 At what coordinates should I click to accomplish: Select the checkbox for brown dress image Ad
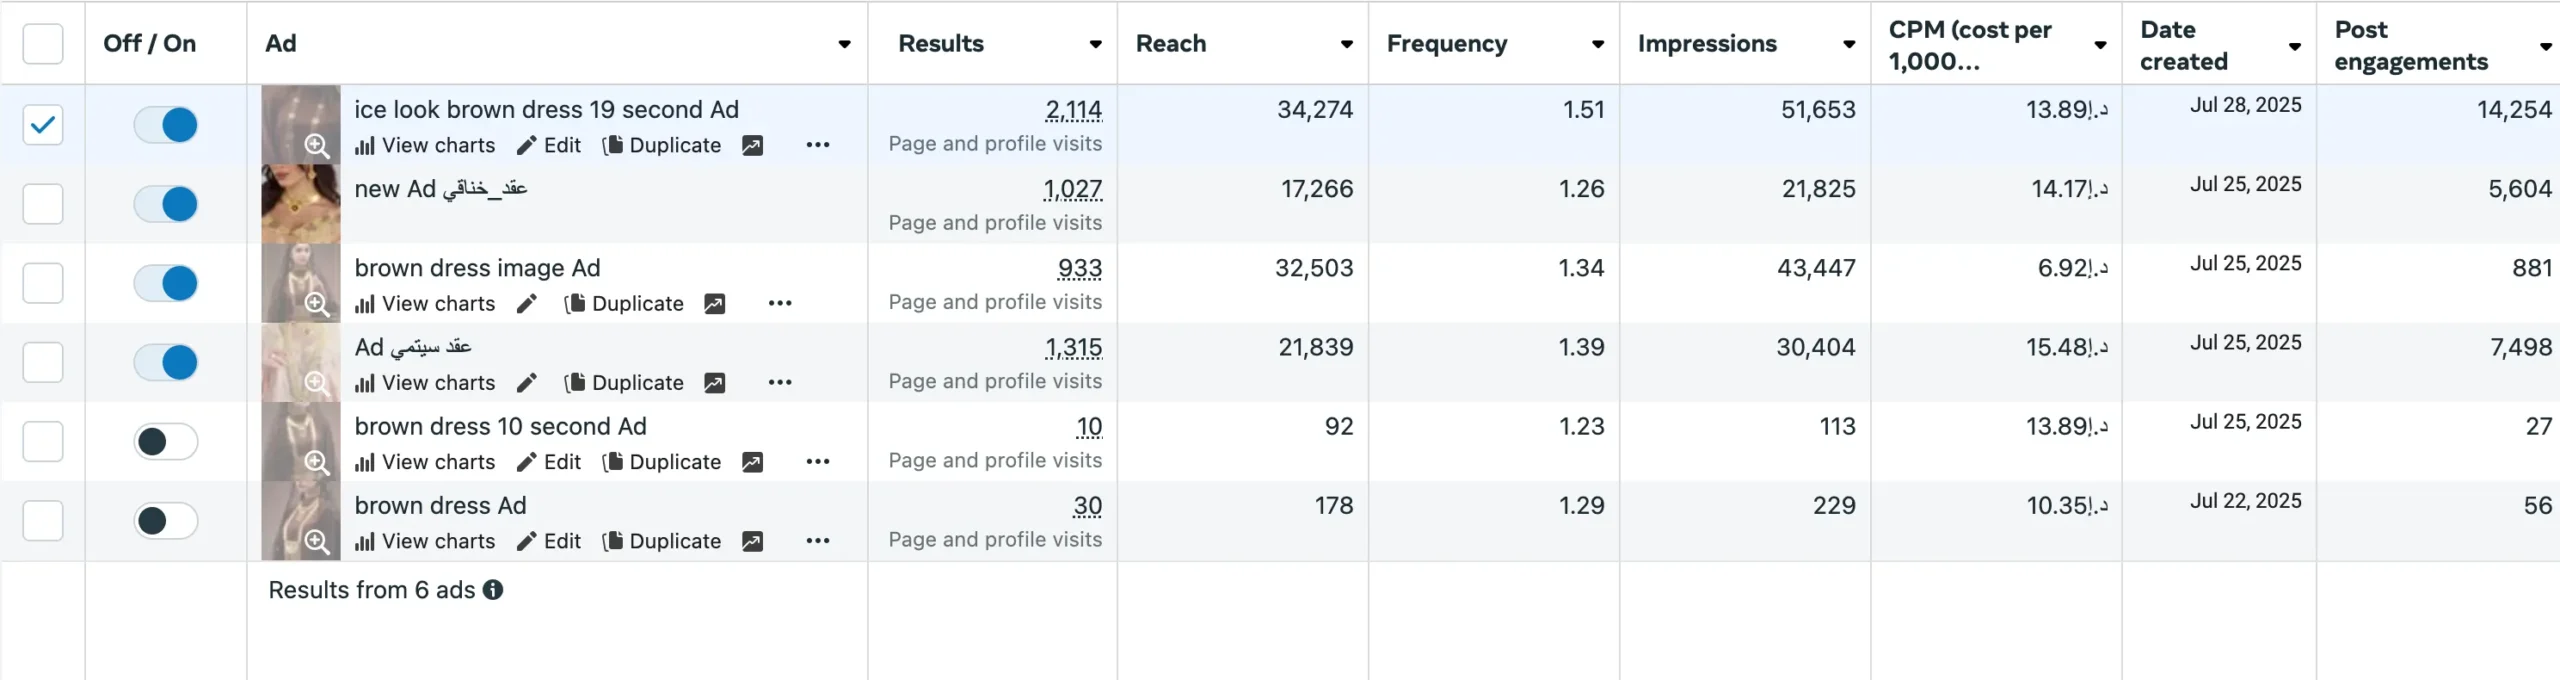[x=43, y=283]
